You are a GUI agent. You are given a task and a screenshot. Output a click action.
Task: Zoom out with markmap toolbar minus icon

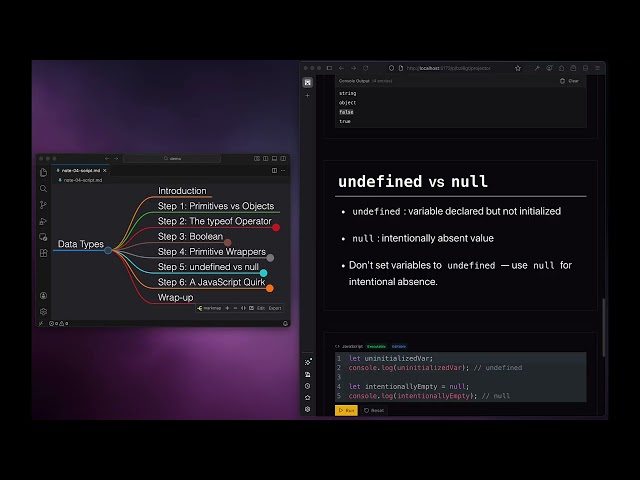pyautogui.click(x=235, y=308)
